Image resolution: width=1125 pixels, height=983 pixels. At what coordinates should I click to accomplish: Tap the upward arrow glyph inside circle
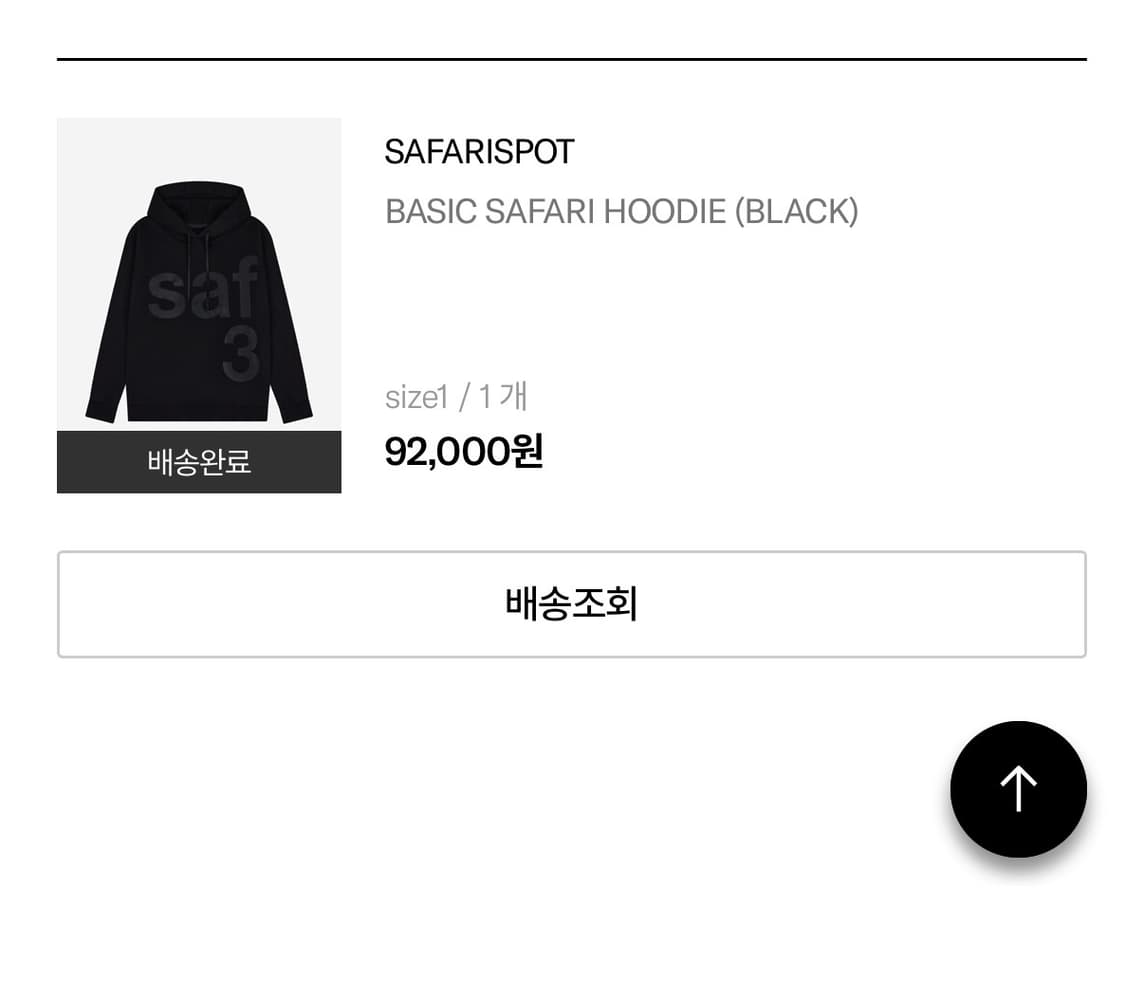coord(1018,789)
